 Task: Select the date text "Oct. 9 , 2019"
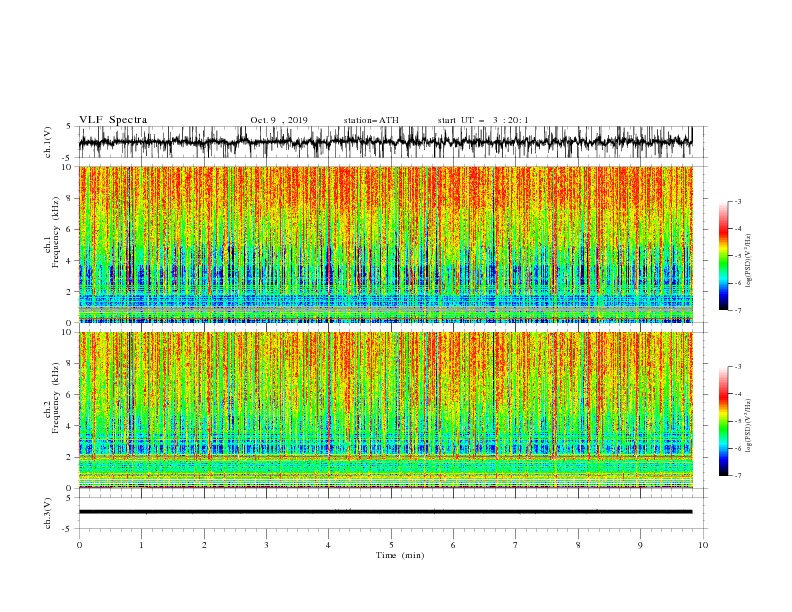pyautogui.click(x=279, y=120)
